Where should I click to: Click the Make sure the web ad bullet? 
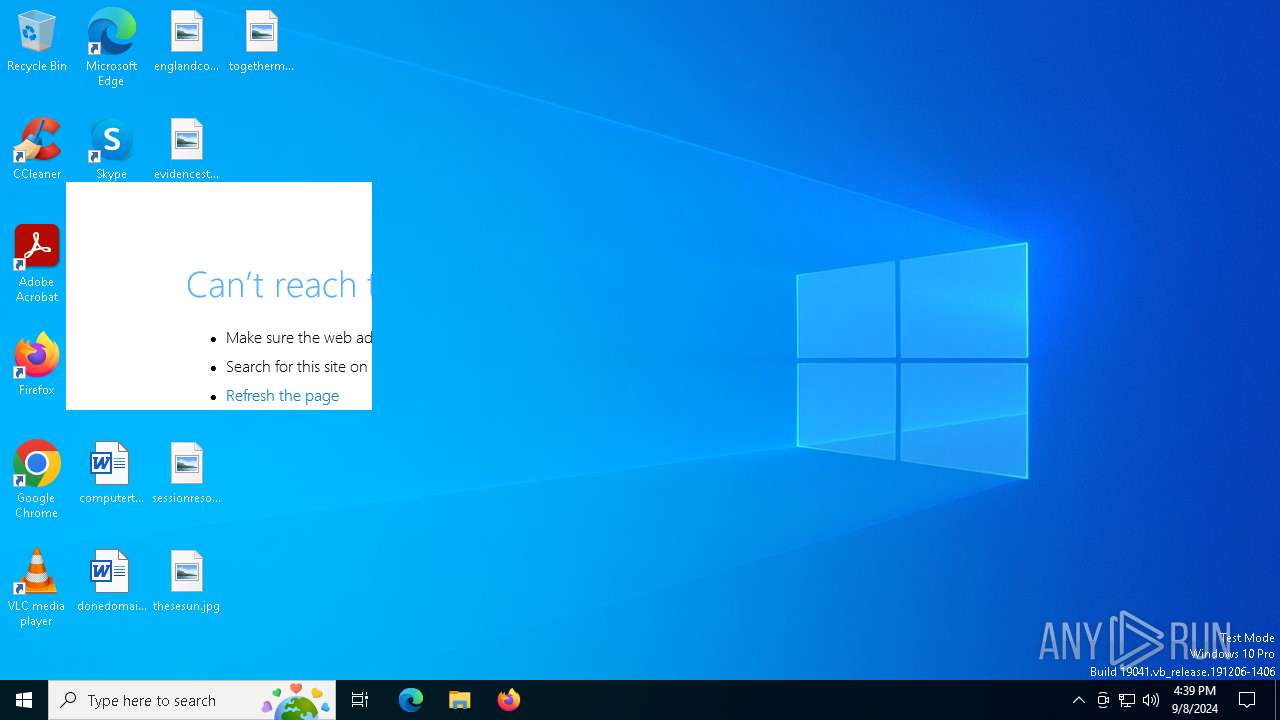(x=299, y=338)
